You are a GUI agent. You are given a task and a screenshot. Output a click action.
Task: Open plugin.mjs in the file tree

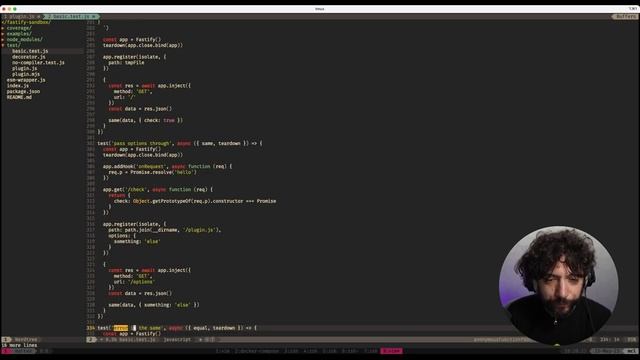pos(26,74)
